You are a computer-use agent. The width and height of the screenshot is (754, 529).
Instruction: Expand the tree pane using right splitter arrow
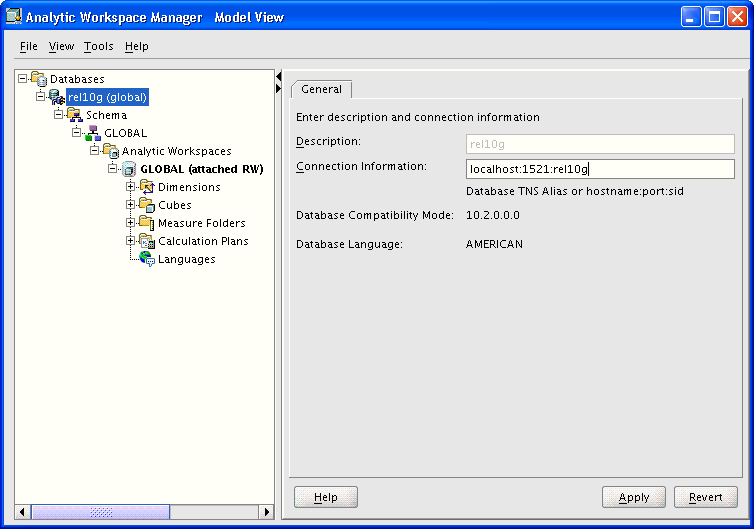coord(278,88)
